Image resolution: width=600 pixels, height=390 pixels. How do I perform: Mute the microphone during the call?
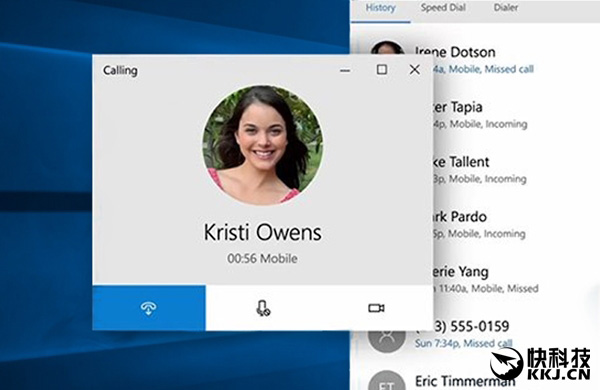(x=263, y=308)
